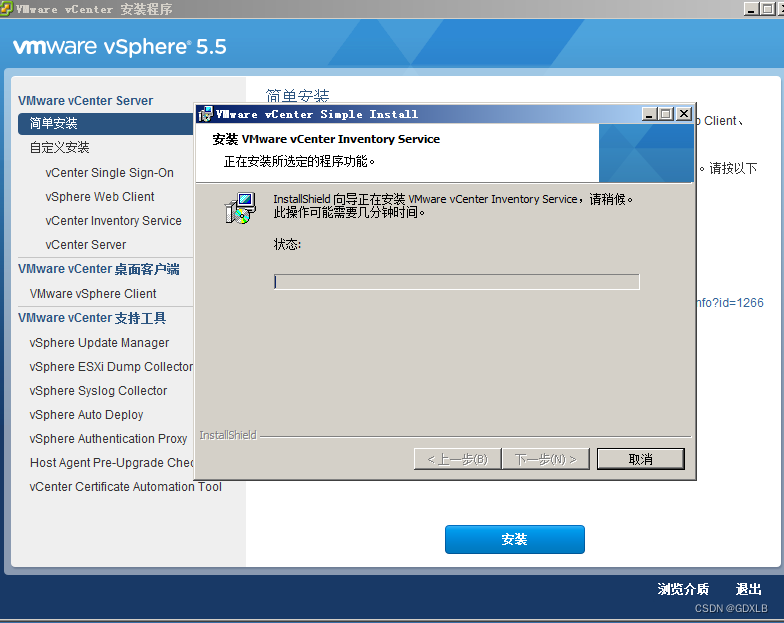784x623 pixels.
Task: Open vSphere Auto Deploy entry
Action: click(x=86, y=414)
